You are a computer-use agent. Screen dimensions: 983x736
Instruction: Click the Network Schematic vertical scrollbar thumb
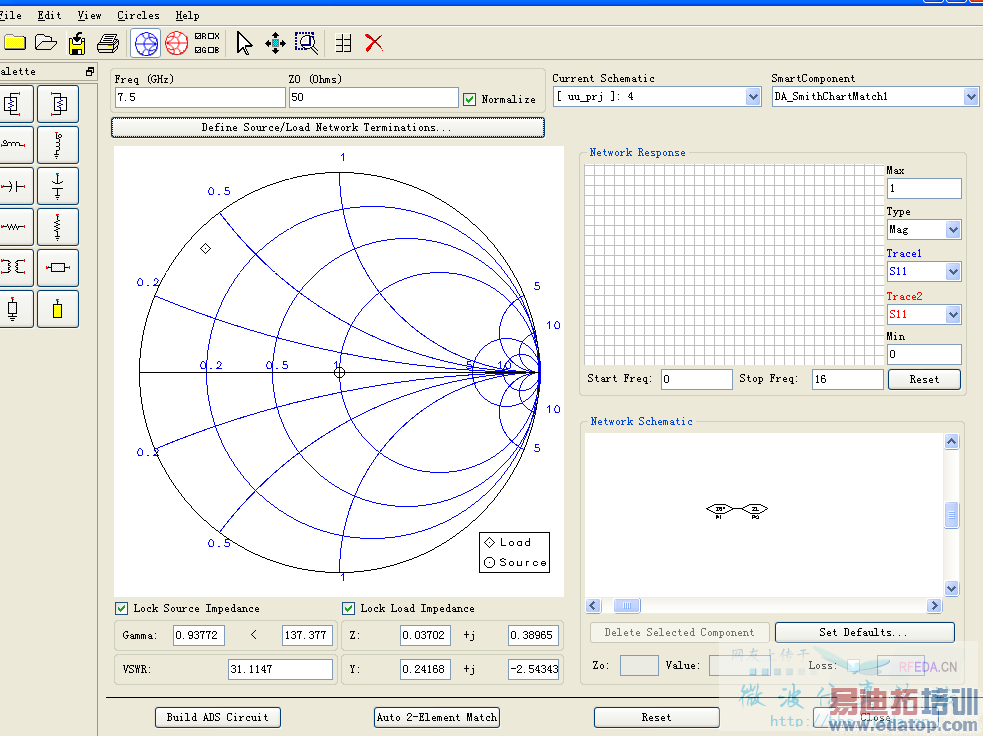tap(951, 514)
